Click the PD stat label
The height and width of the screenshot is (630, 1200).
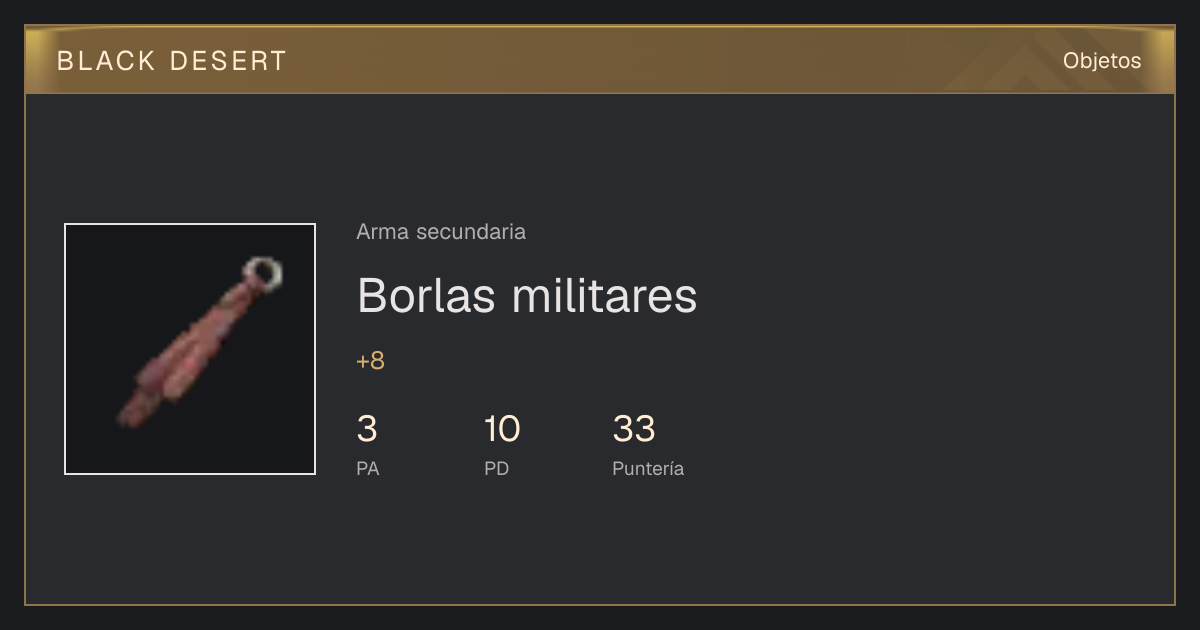[497, 468]
